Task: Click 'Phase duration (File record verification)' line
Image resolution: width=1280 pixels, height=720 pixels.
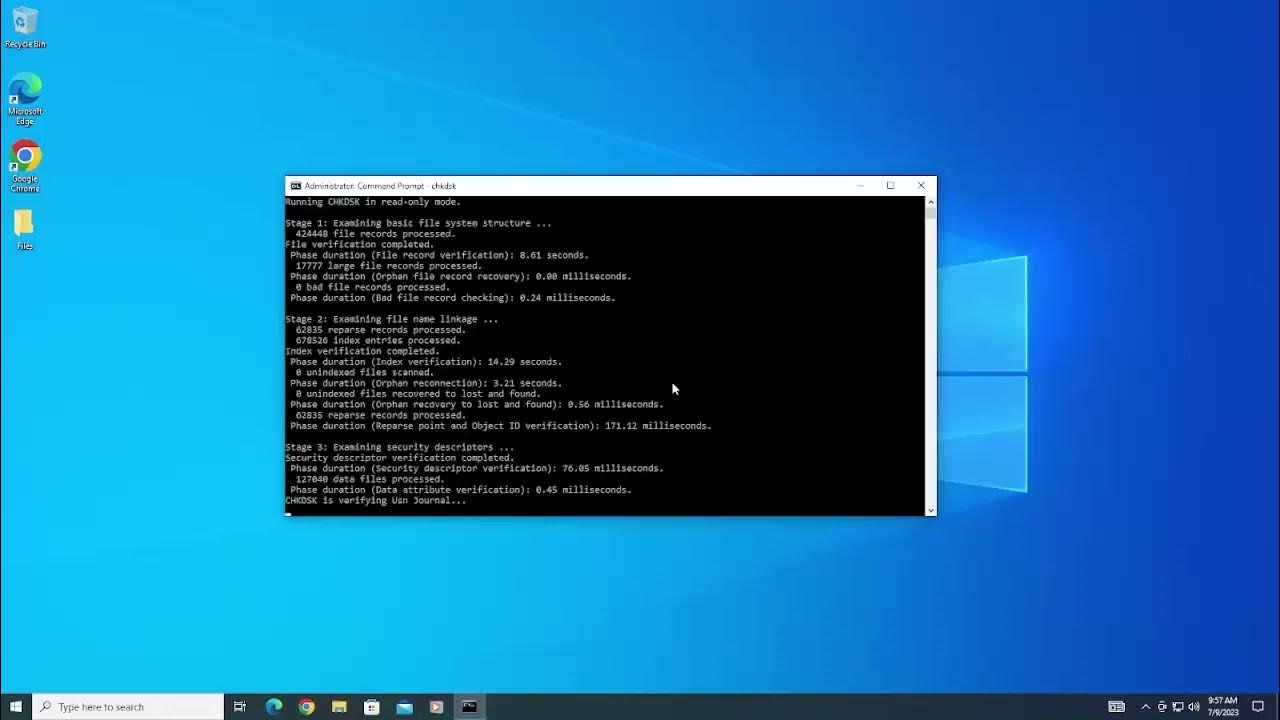Action: click(x=440, y=255)
